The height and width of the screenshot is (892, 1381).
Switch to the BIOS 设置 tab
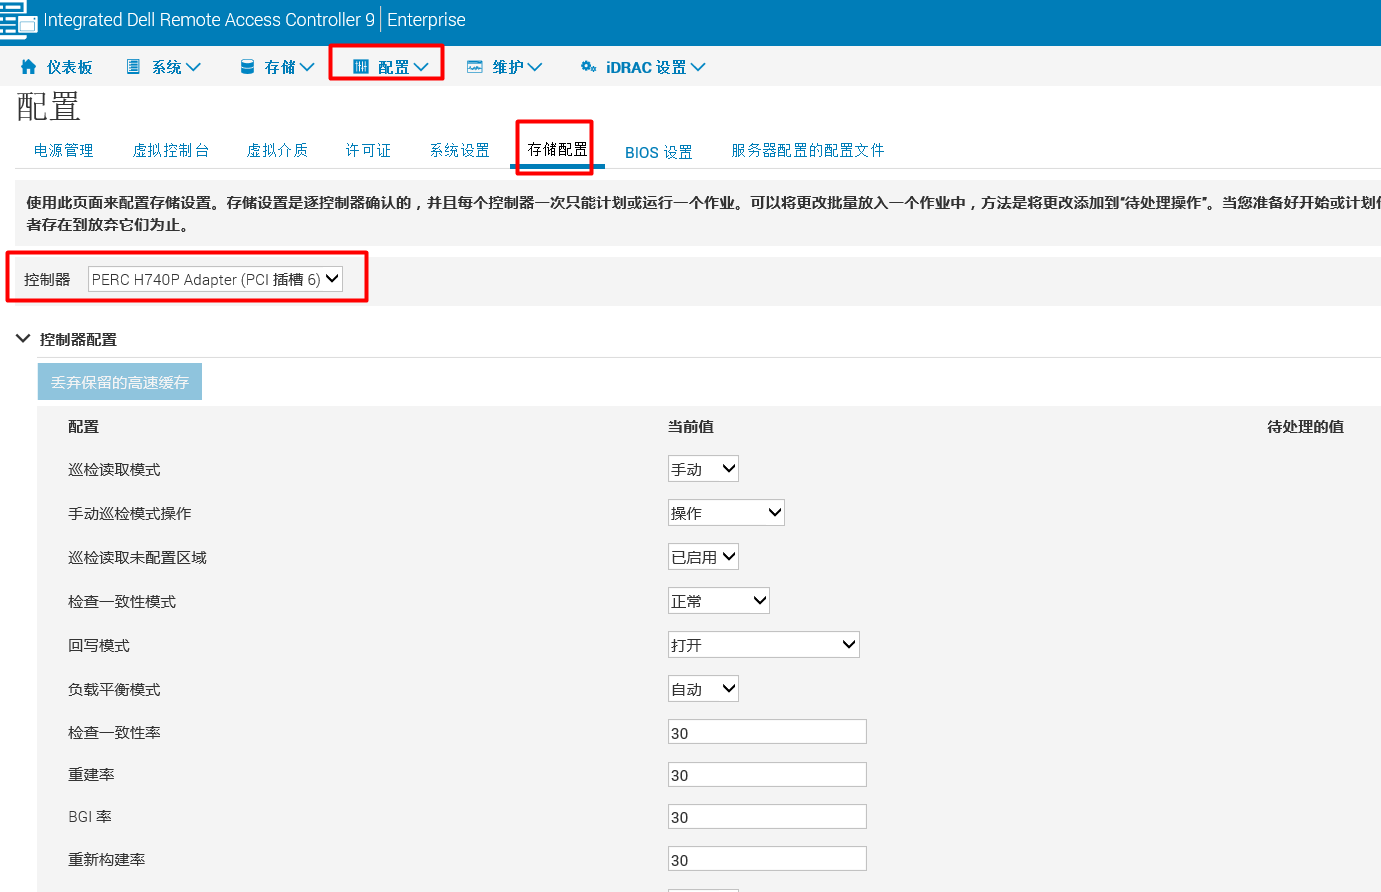coord(658,150)
